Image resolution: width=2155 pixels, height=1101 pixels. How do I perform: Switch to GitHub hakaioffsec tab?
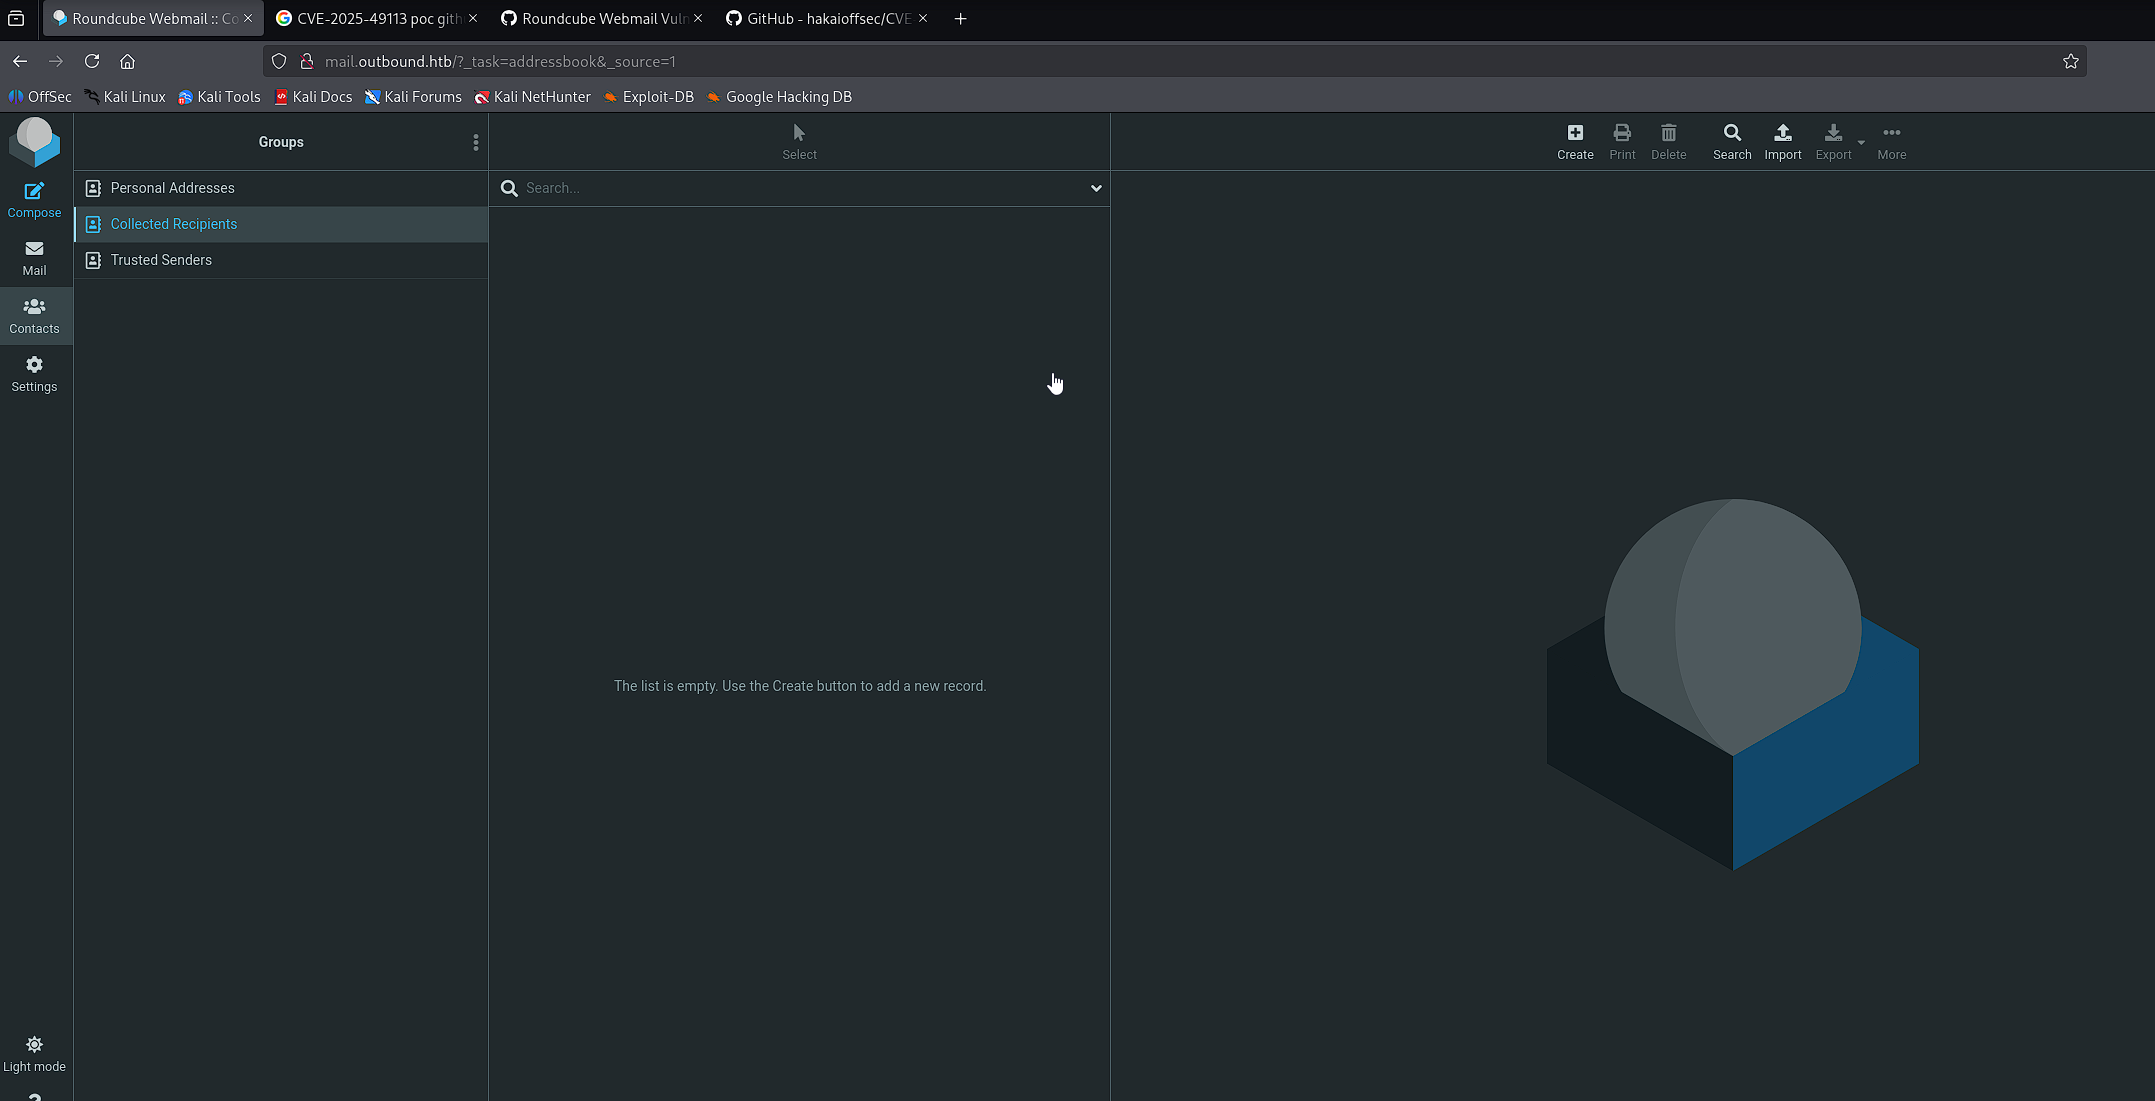pos(818,18)
